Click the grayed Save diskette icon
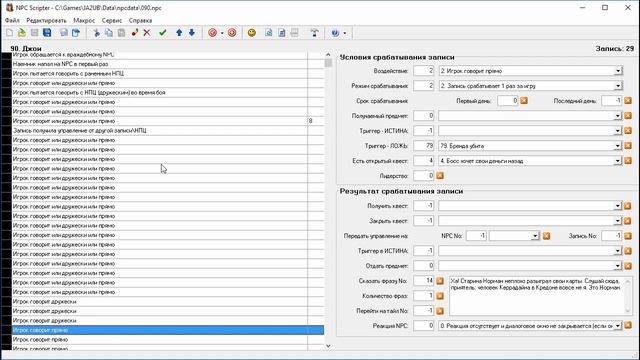This screenshot has height=360, width=640. [34, 33]
